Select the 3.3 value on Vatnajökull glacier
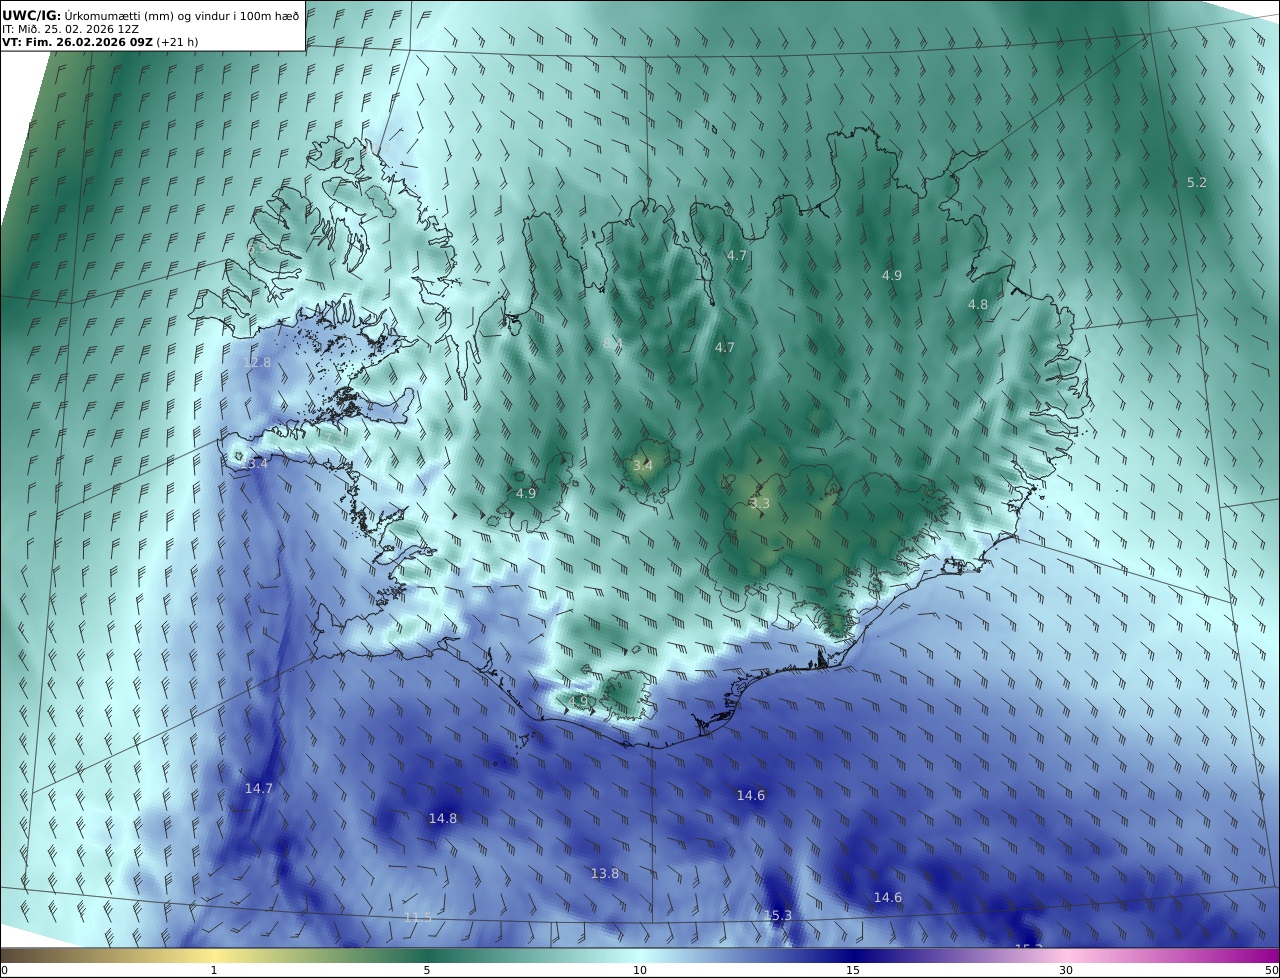The width and height of the screenshot is (1280, 978). [x=760, y=504]
